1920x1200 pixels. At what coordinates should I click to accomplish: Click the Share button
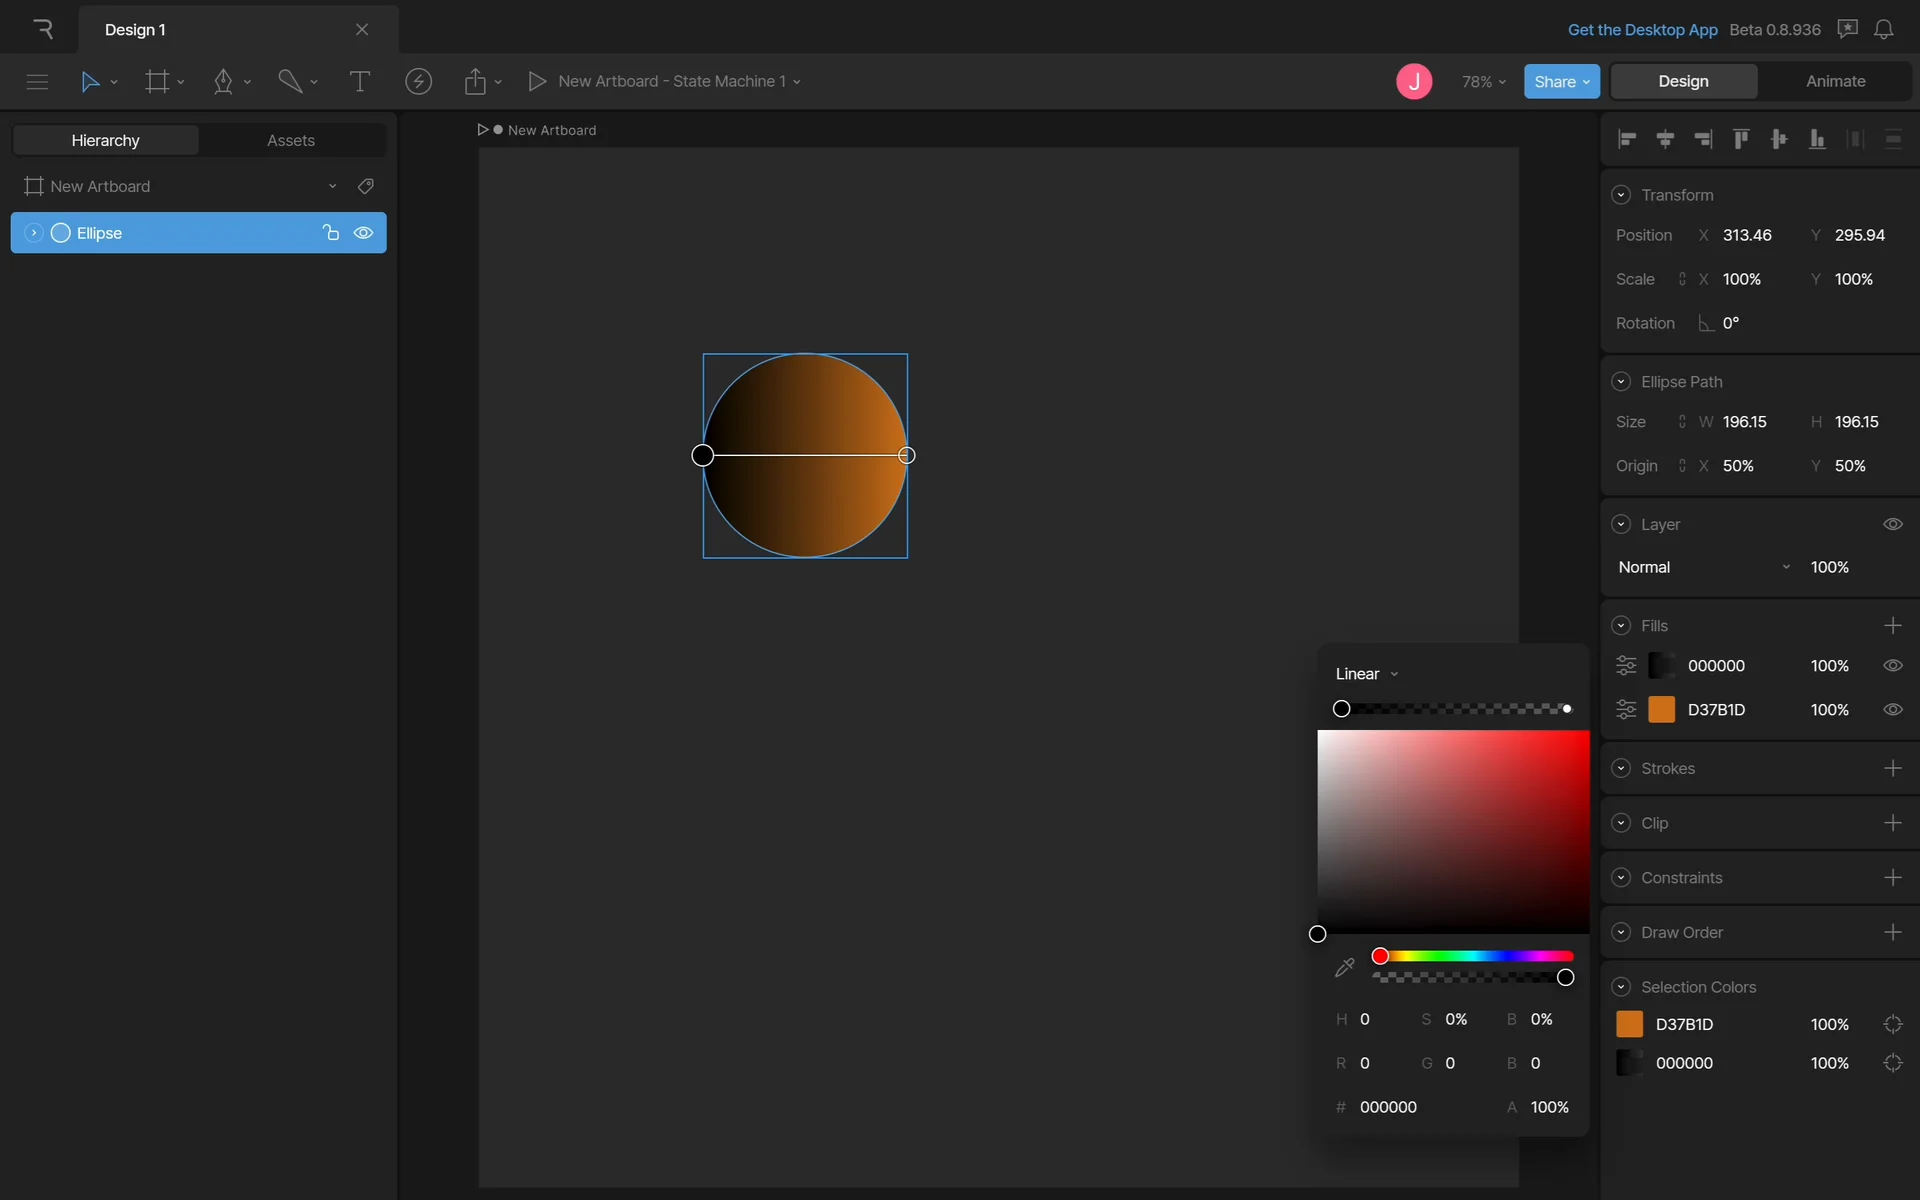pos(1560,82)
